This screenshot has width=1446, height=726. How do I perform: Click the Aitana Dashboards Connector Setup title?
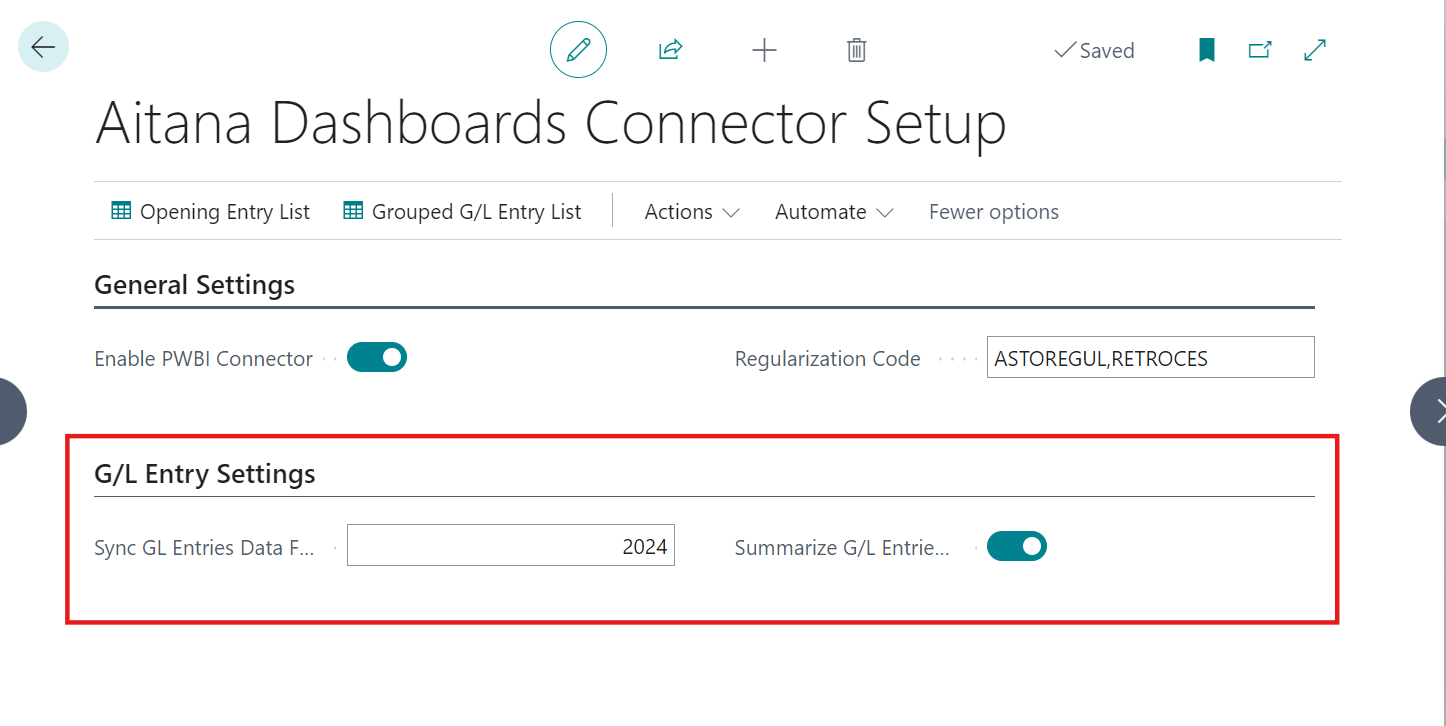pos(550,125)
